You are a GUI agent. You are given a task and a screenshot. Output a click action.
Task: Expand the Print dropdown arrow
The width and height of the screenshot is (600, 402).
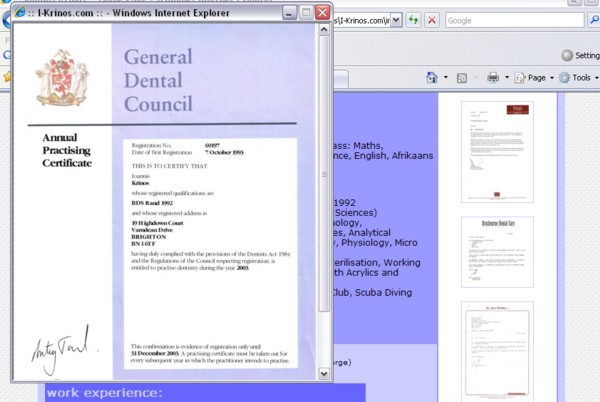[507, 78]
